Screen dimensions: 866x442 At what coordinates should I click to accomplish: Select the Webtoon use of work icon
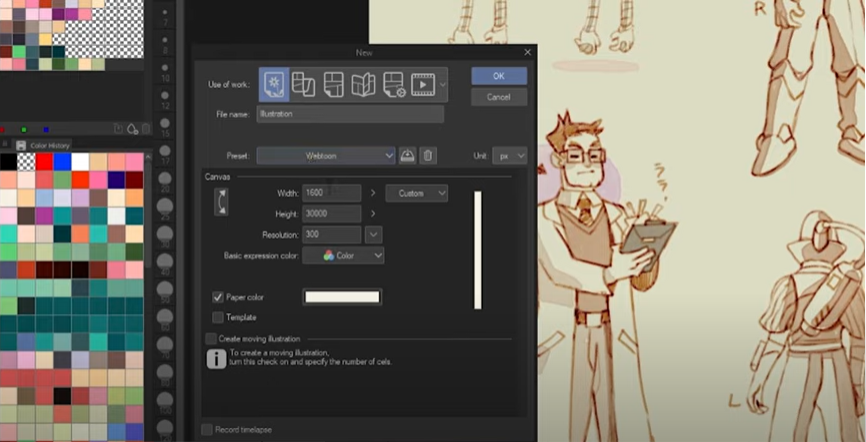[304, 86]
